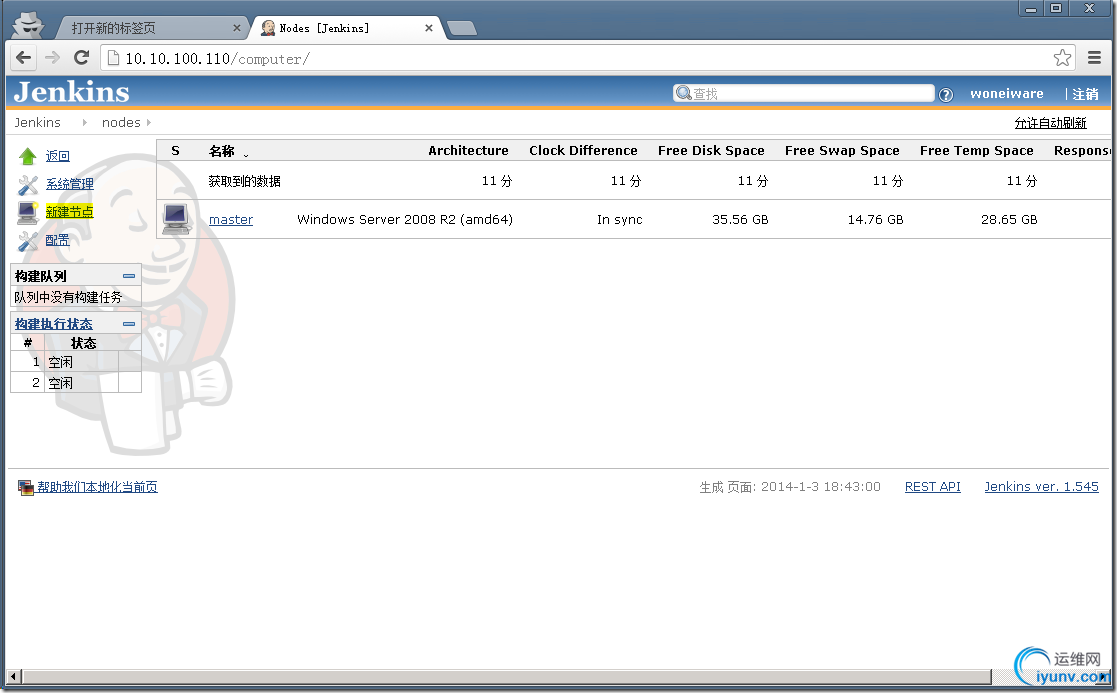Screen dimensions: 1117x693
Task: Click executor 2 空闲 status row
Action: (x=76, y=382)
